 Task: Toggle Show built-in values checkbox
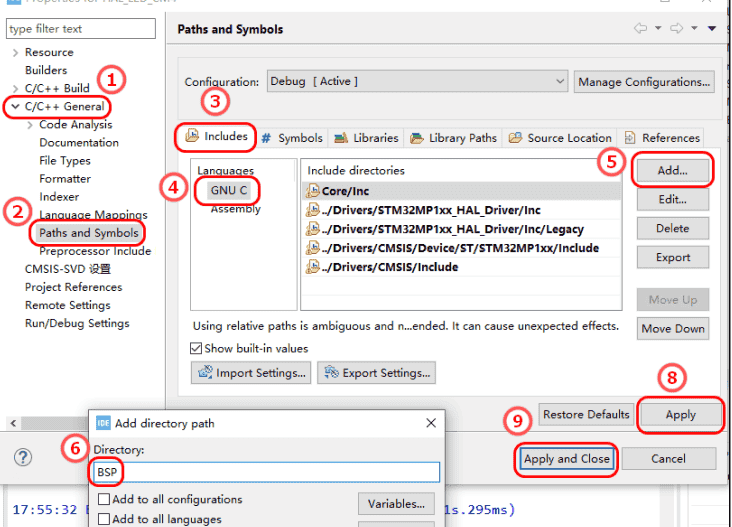click(x=197, y=348)
